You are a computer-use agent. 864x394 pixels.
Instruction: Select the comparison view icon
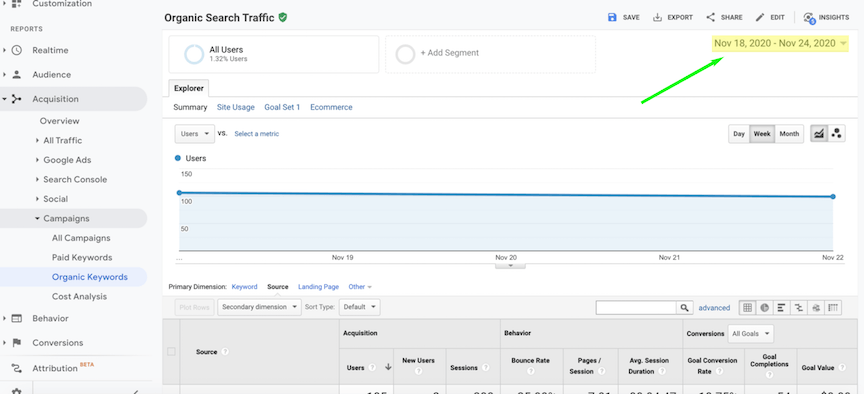click(798, 308)
